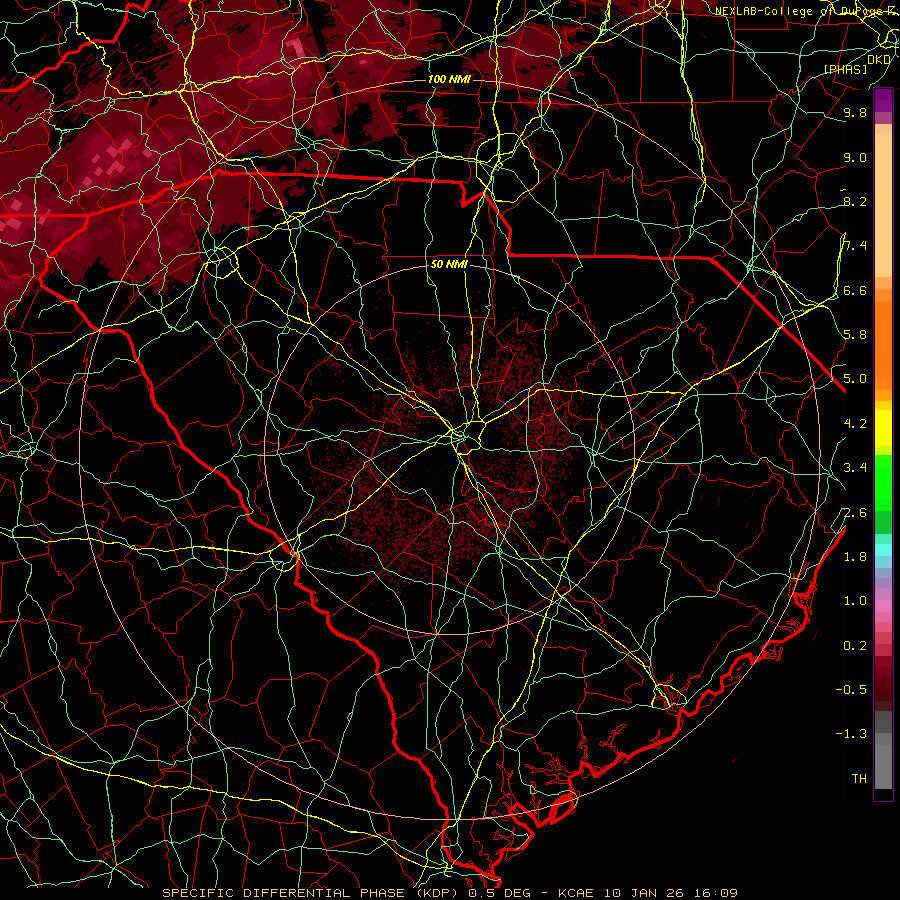900x900 pixels.
Task: Click the 6.6 legend value
Action: (x=855, y=291)
